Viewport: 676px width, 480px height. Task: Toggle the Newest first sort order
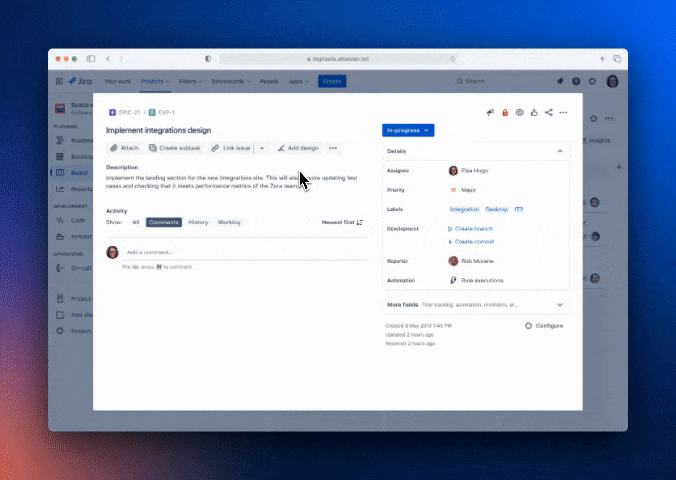tap(342, 222)
